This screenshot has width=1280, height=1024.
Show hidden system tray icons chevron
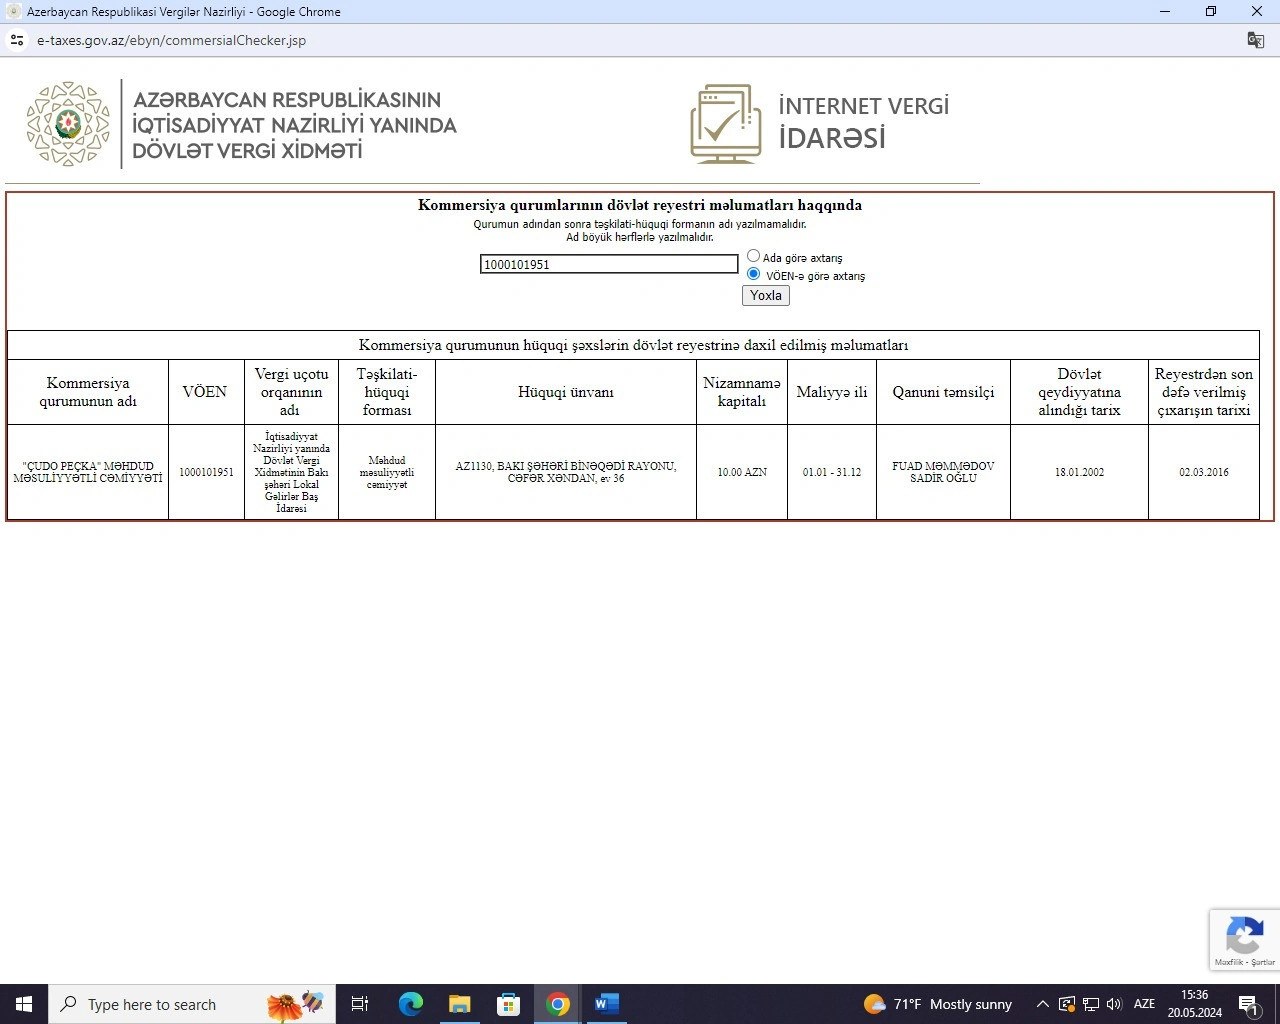pos(1042,1004)
